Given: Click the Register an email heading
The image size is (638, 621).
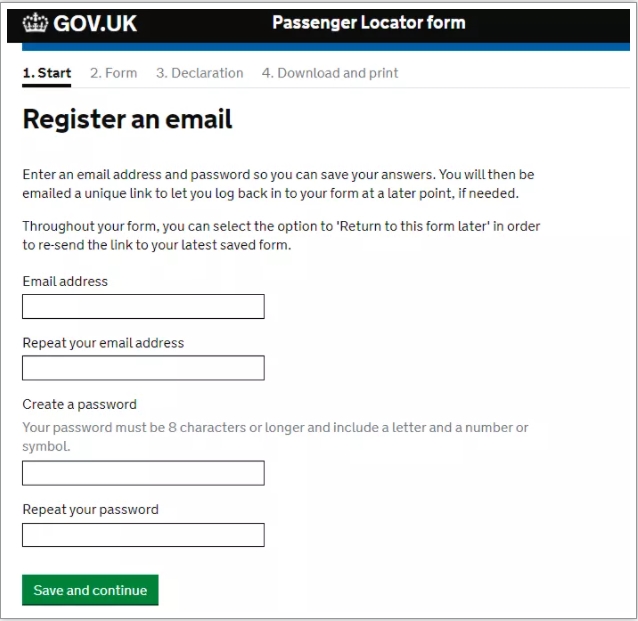Looking at the screenshot, I should pos(127,120).
